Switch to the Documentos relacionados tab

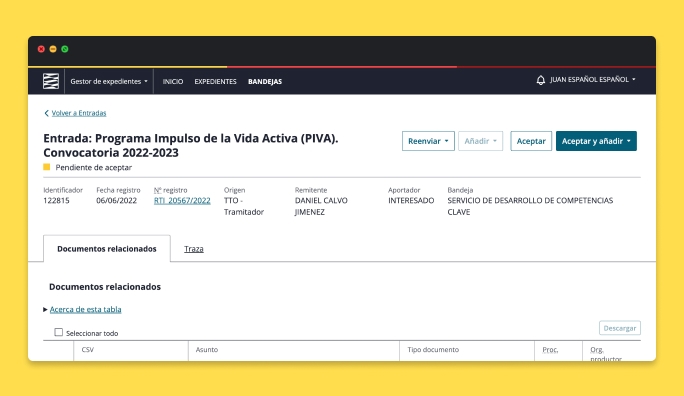107,249
